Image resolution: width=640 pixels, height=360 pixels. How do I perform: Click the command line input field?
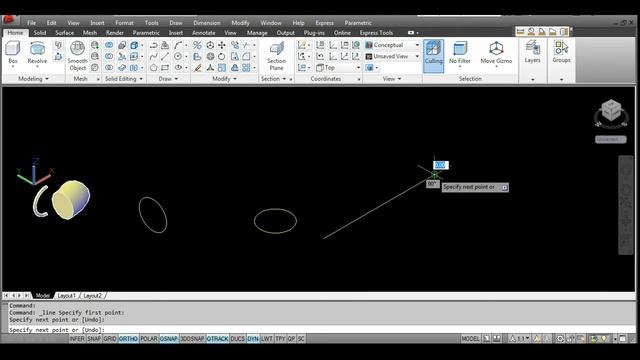[x=322, y=329]
